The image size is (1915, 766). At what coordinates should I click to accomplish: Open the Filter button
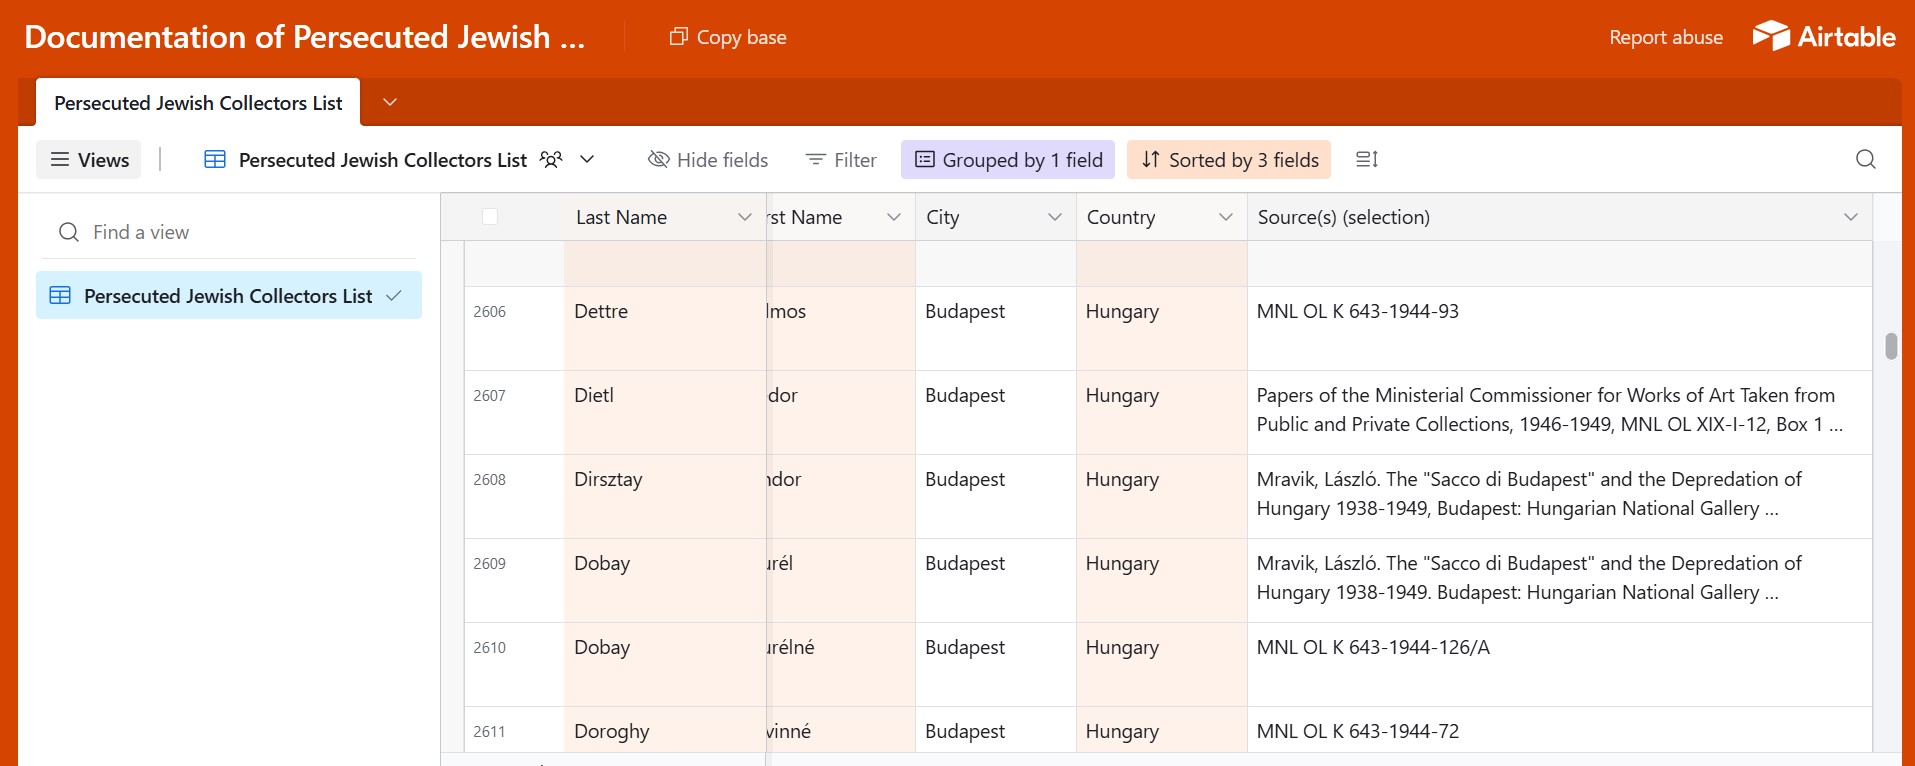[841, 160]
